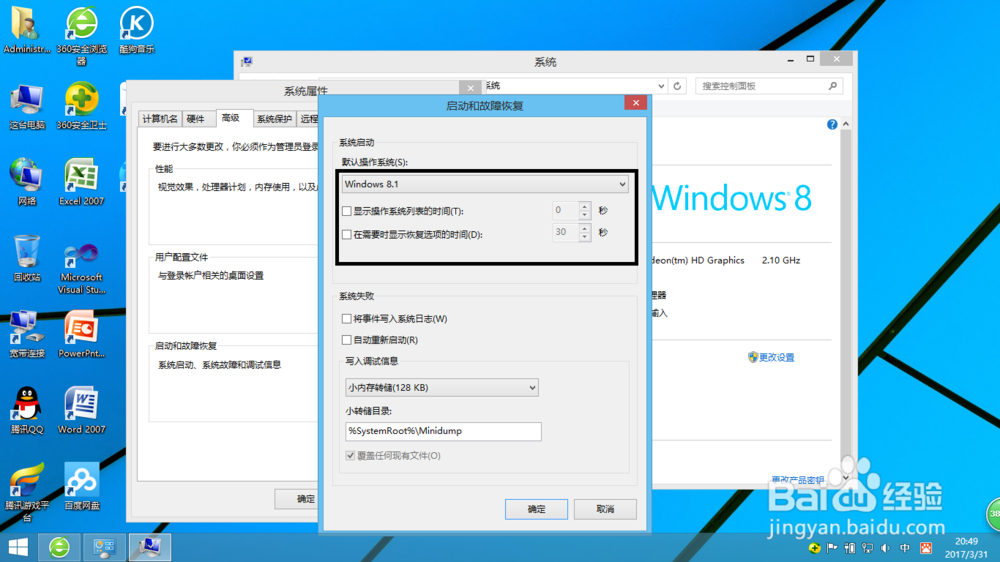Open the Administrator folder on desktop
Image resolution: width=1000 pixels, height=562 pixels.
pos(26,29)
